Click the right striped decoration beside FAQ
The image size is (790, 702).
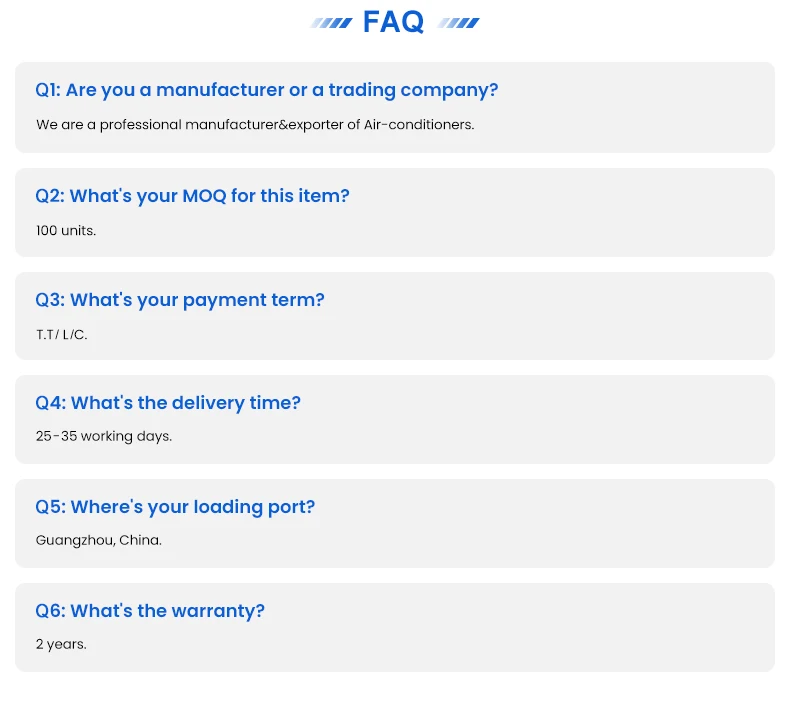point(459,23)
